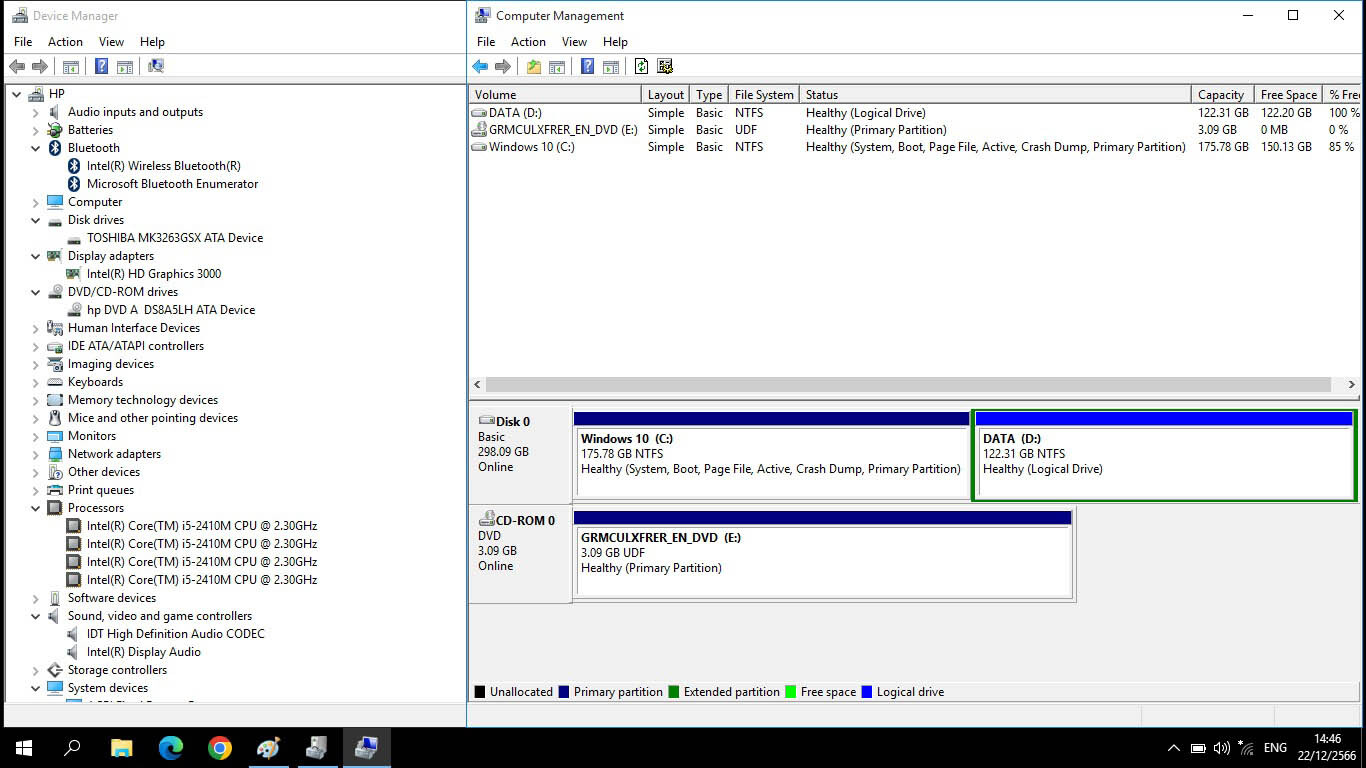Toggle console tree icon in Device Manager toolbar
The height and width of the screenshot is (768, 1366).
point(71,67)
